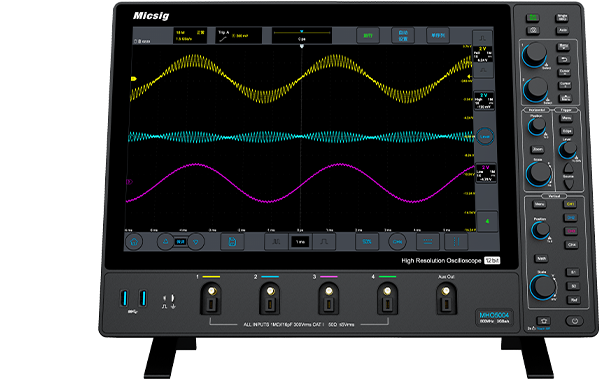Open the magenta channel 3 info box
The image size is (600, 380).
(x=486, y=173)
